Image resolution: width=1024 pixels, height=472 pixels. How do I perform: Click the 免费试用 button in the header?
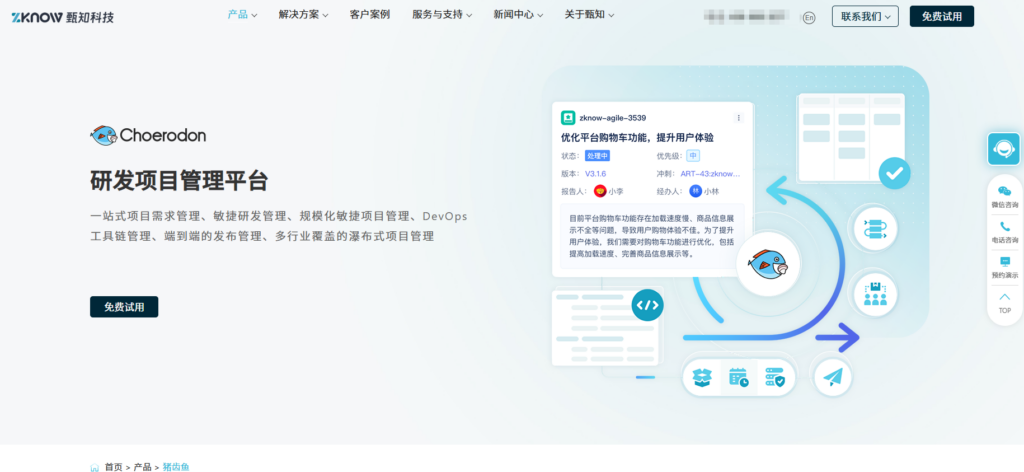pyautogui.click(x=941, y=16)
